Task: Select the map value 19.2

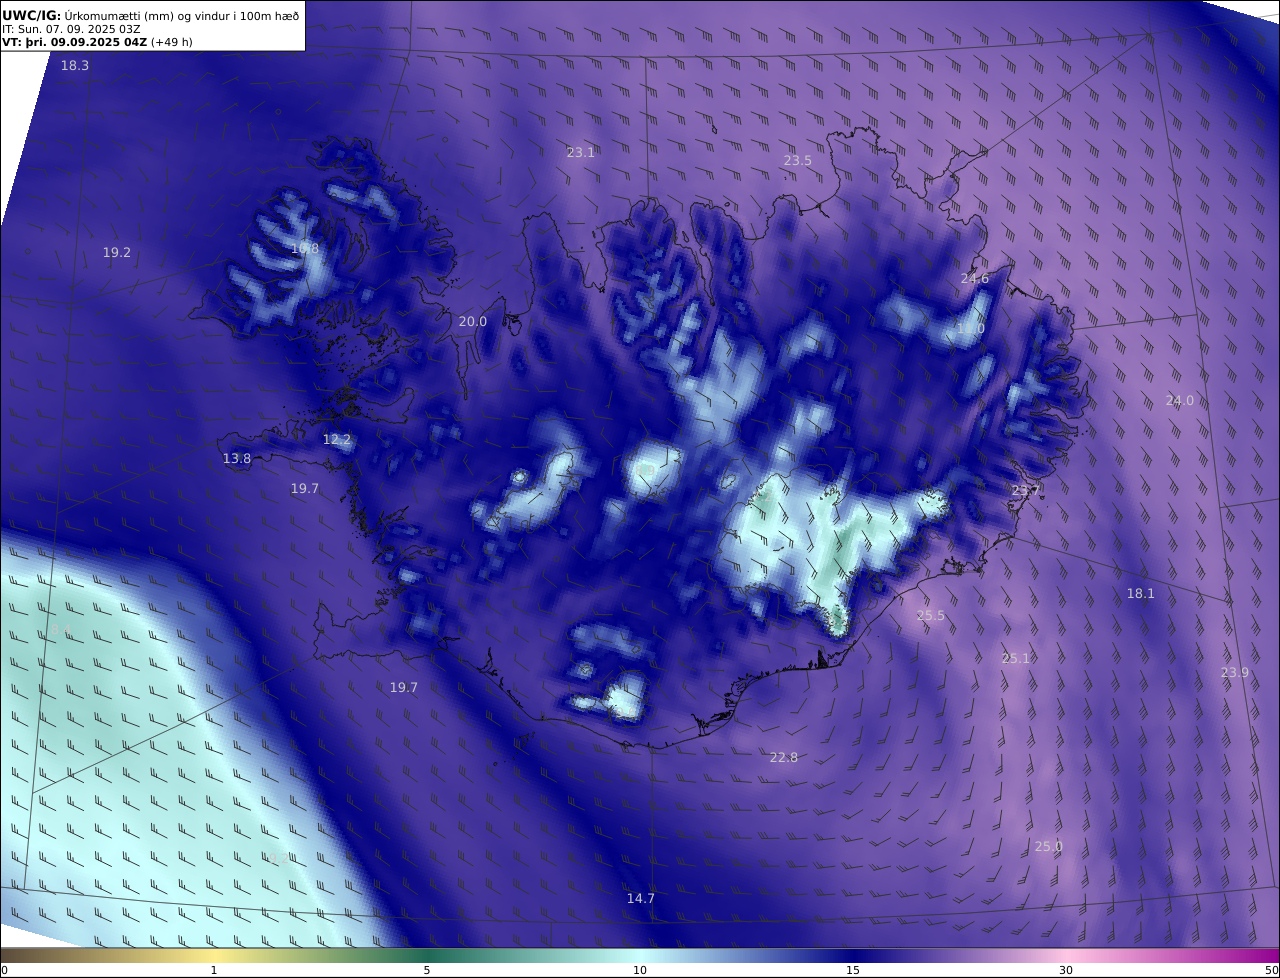Action: tap(117, 252)
